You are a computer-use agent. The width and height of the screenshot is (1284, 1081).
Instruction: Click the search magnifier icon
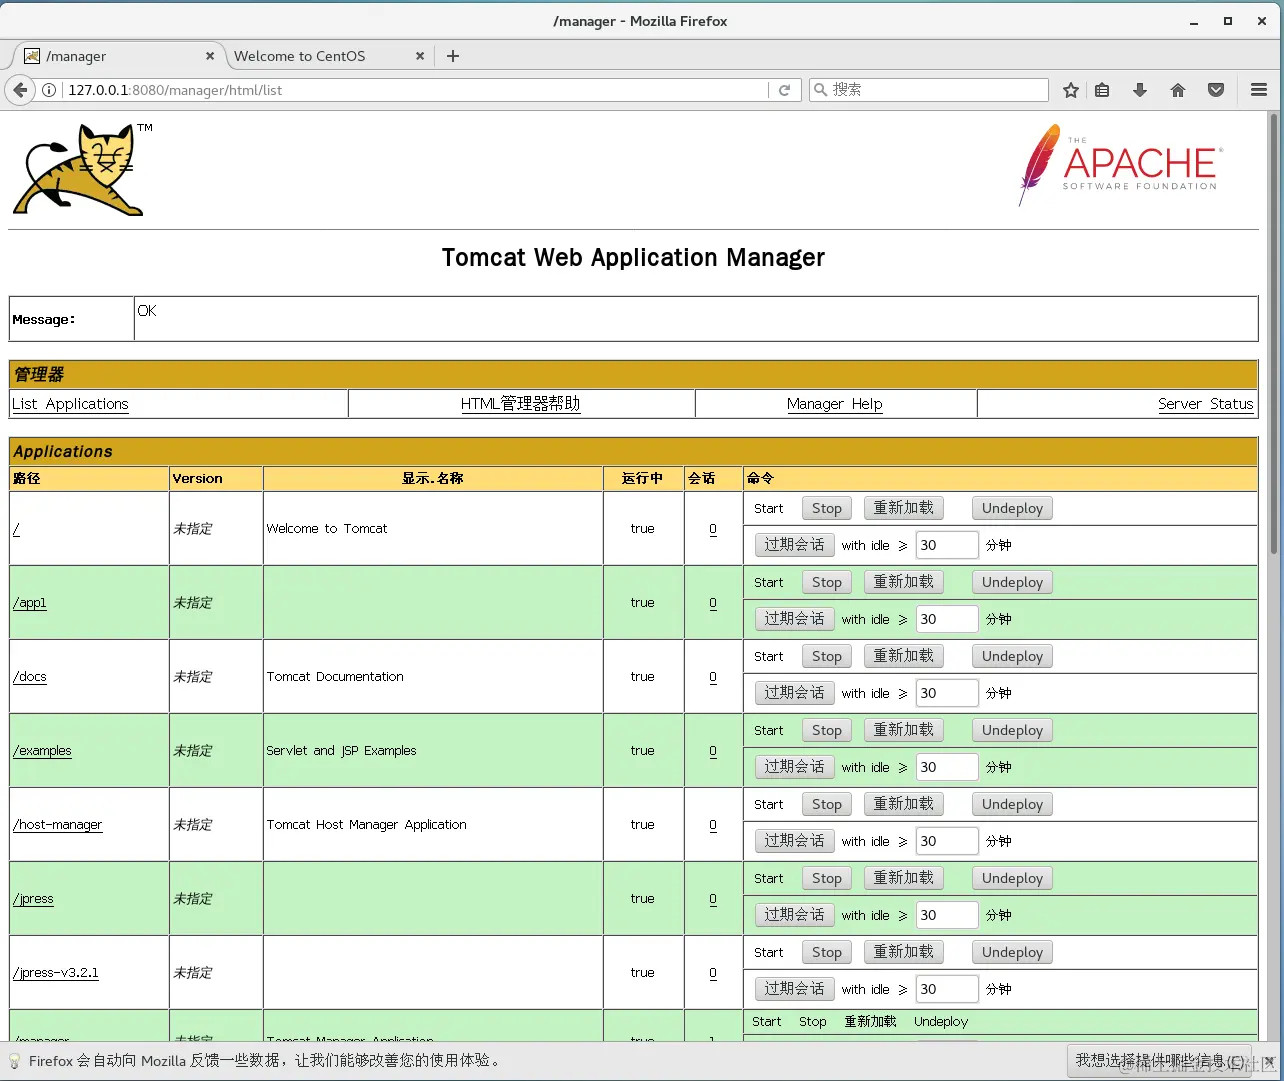click(821, 90)
